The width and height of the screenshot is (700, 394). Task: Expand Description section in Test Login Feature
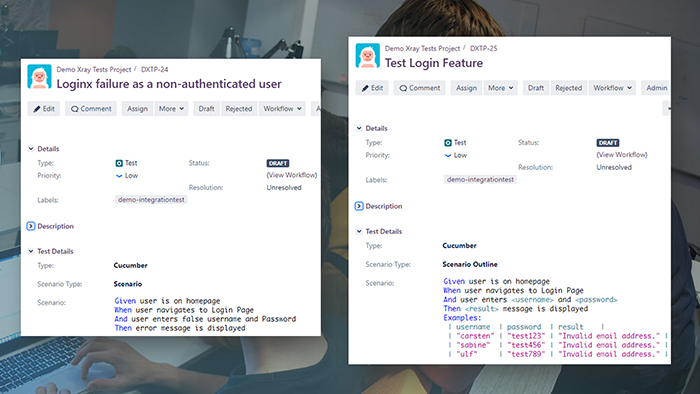coord(359,206)
